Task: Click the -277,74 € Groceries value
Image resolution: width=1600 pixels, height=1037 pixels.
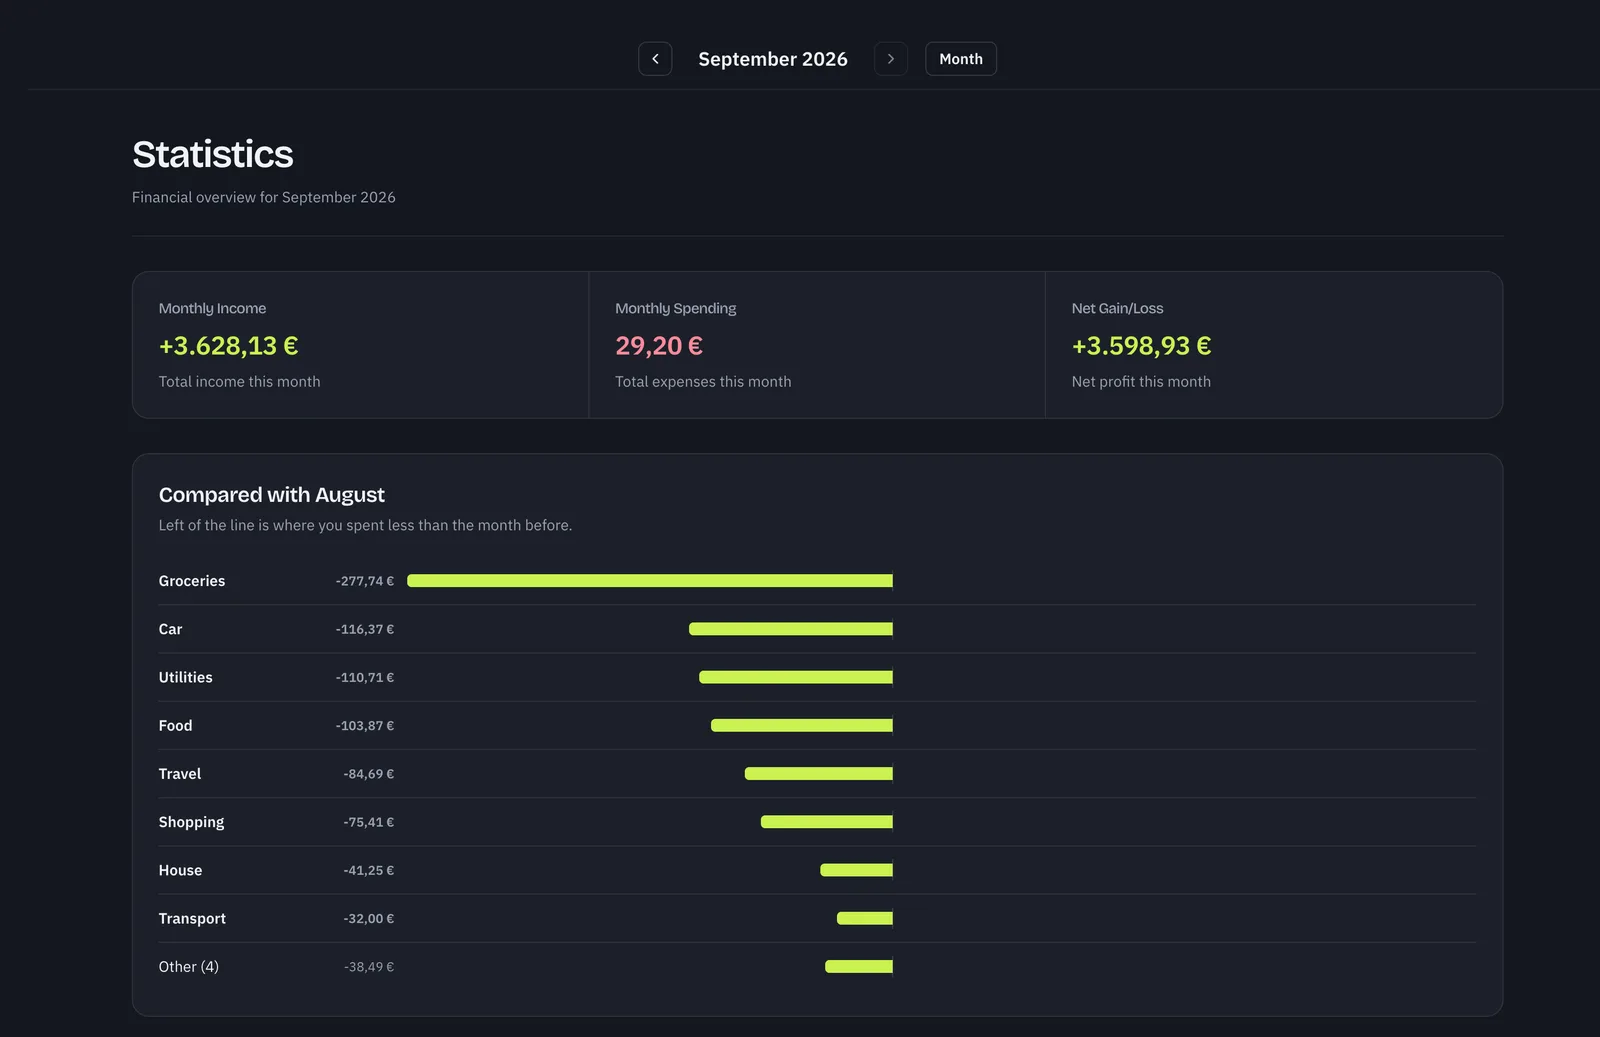Action: pos(364,581)
